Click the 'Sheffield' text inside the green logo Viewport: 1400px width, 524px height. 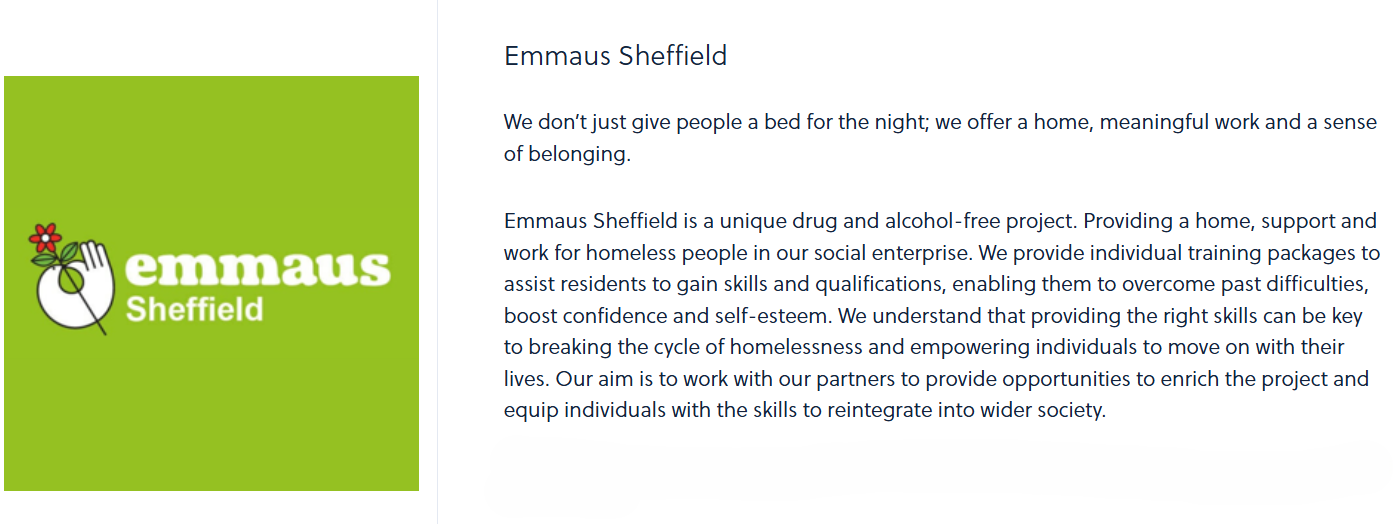coord(194,309)
